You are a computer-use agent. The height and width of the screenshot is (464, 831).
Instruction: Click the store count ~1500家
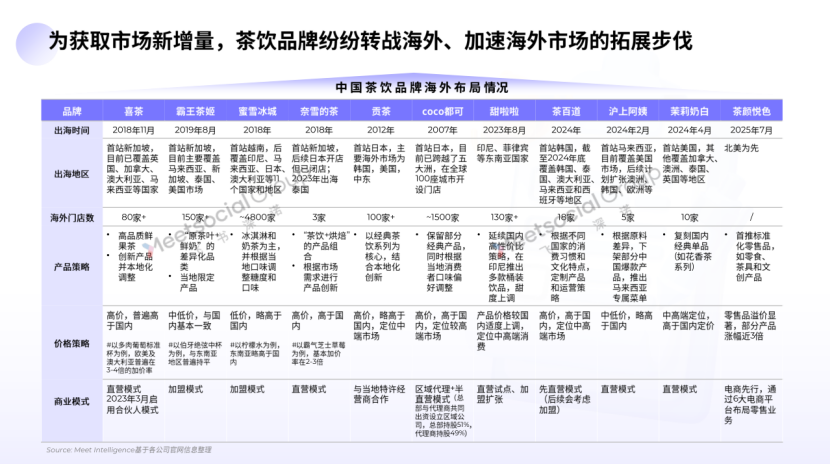pyautogui.click(x=443, y=218)
